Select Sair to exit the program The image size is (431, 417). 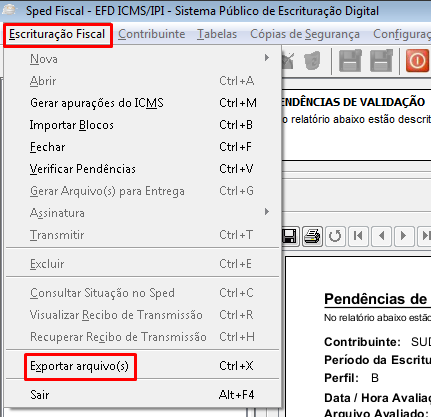(x=143, y=395)
